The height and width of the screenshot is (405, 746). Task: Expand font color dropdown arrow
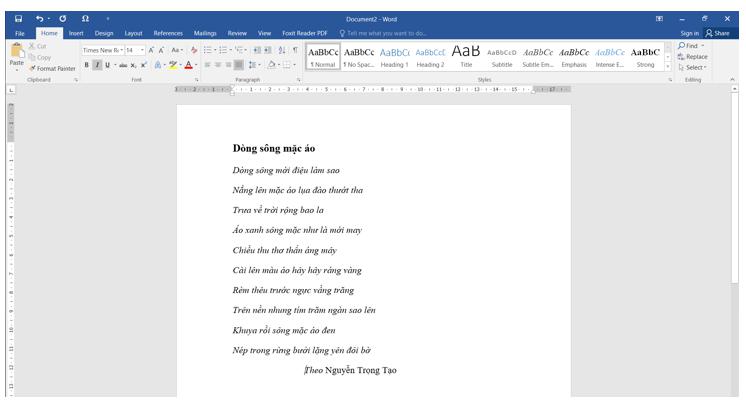pos(196,65)
